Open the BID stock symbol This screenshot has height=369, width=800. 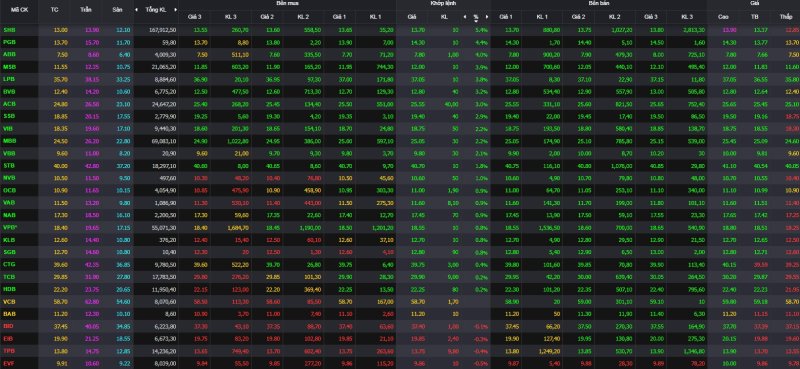click(8, 326)
